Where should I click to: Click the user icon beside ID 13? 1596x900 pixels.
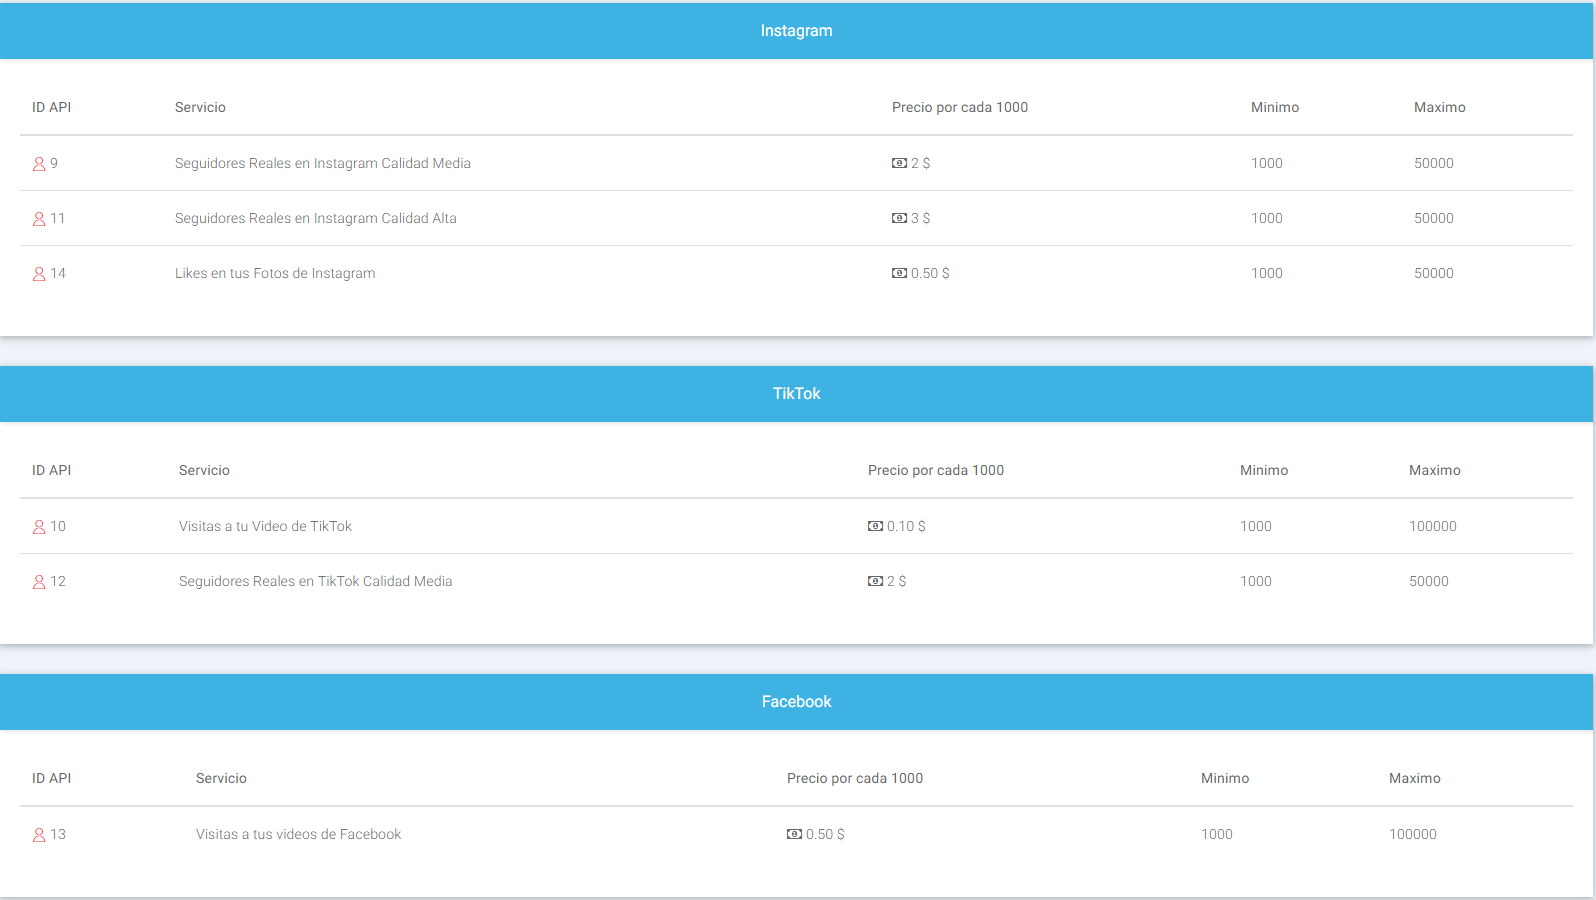click(39, 835)
